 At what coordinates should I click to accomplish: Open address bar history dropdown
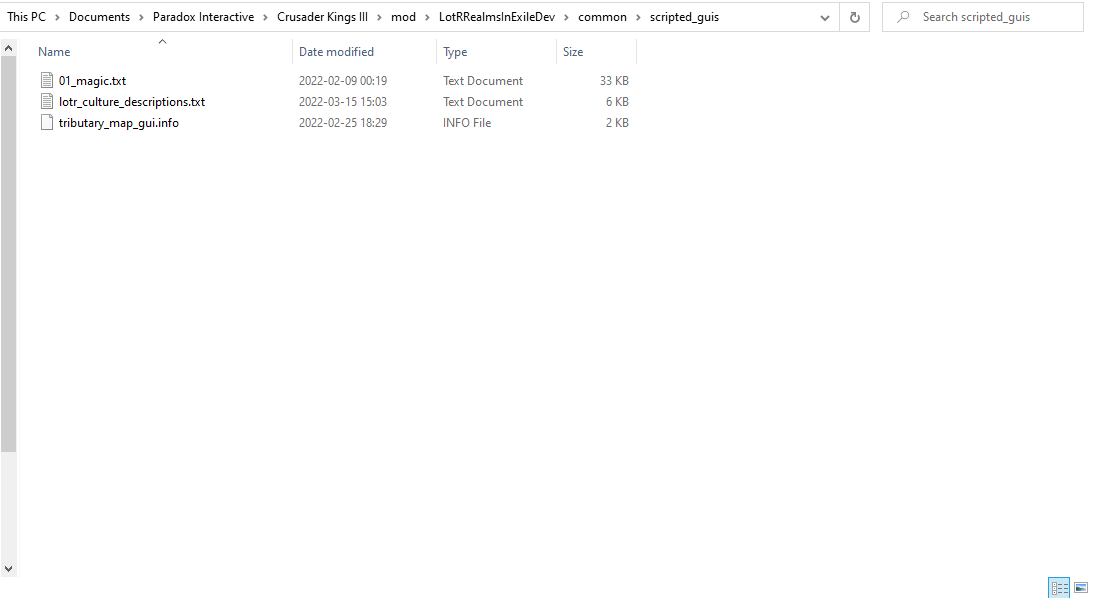(825, 17)
